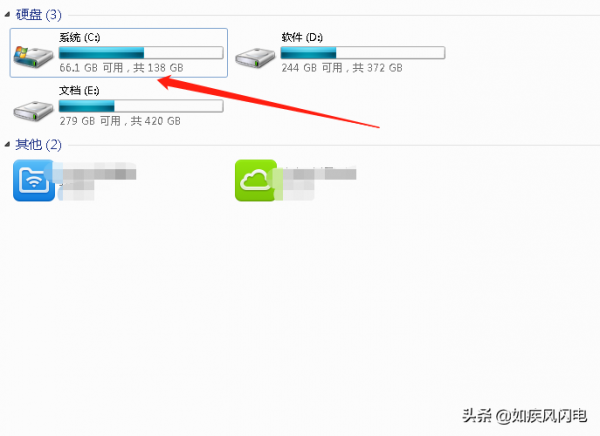The image size is (600, 436).
Task: Select the 软件 (D:) drive icon
Action: pos(255,58)
